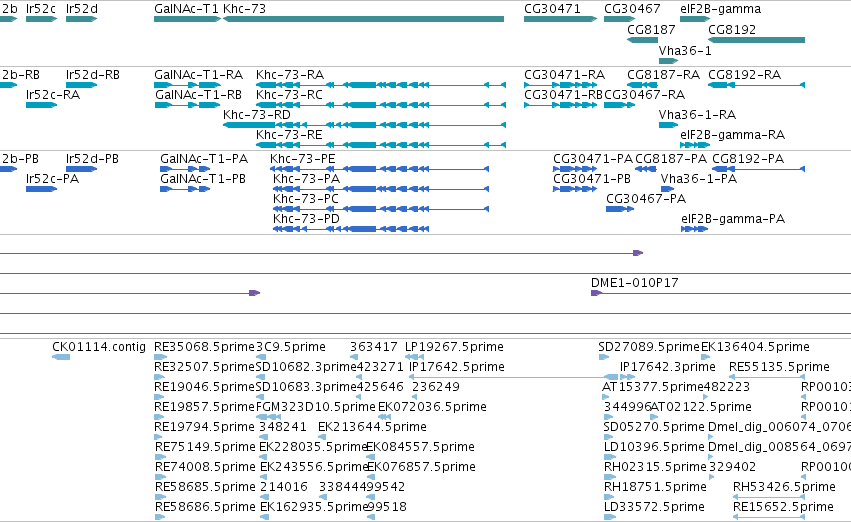Select the CG30471-PB protein label
This screenshot has height=522, width=851.
592,179
